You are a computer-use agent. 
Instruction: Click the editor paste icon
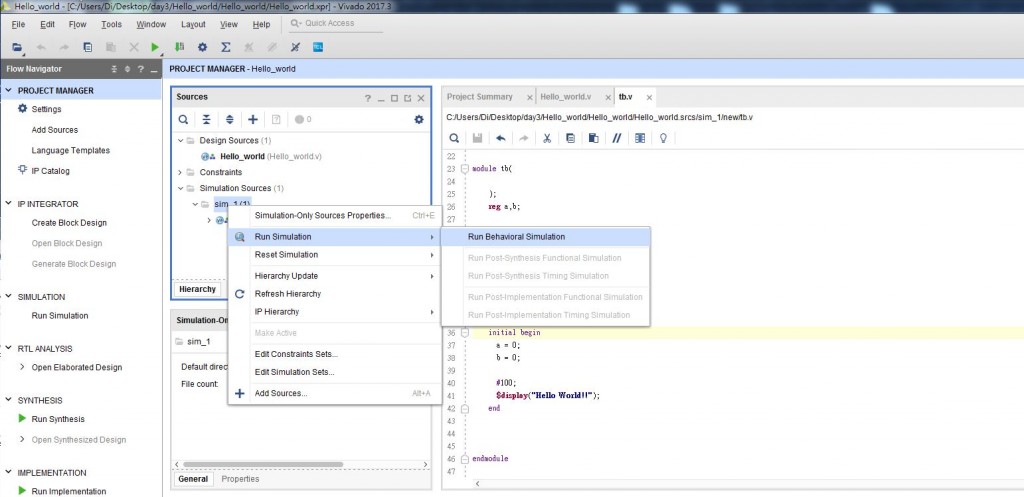(594, 138)
